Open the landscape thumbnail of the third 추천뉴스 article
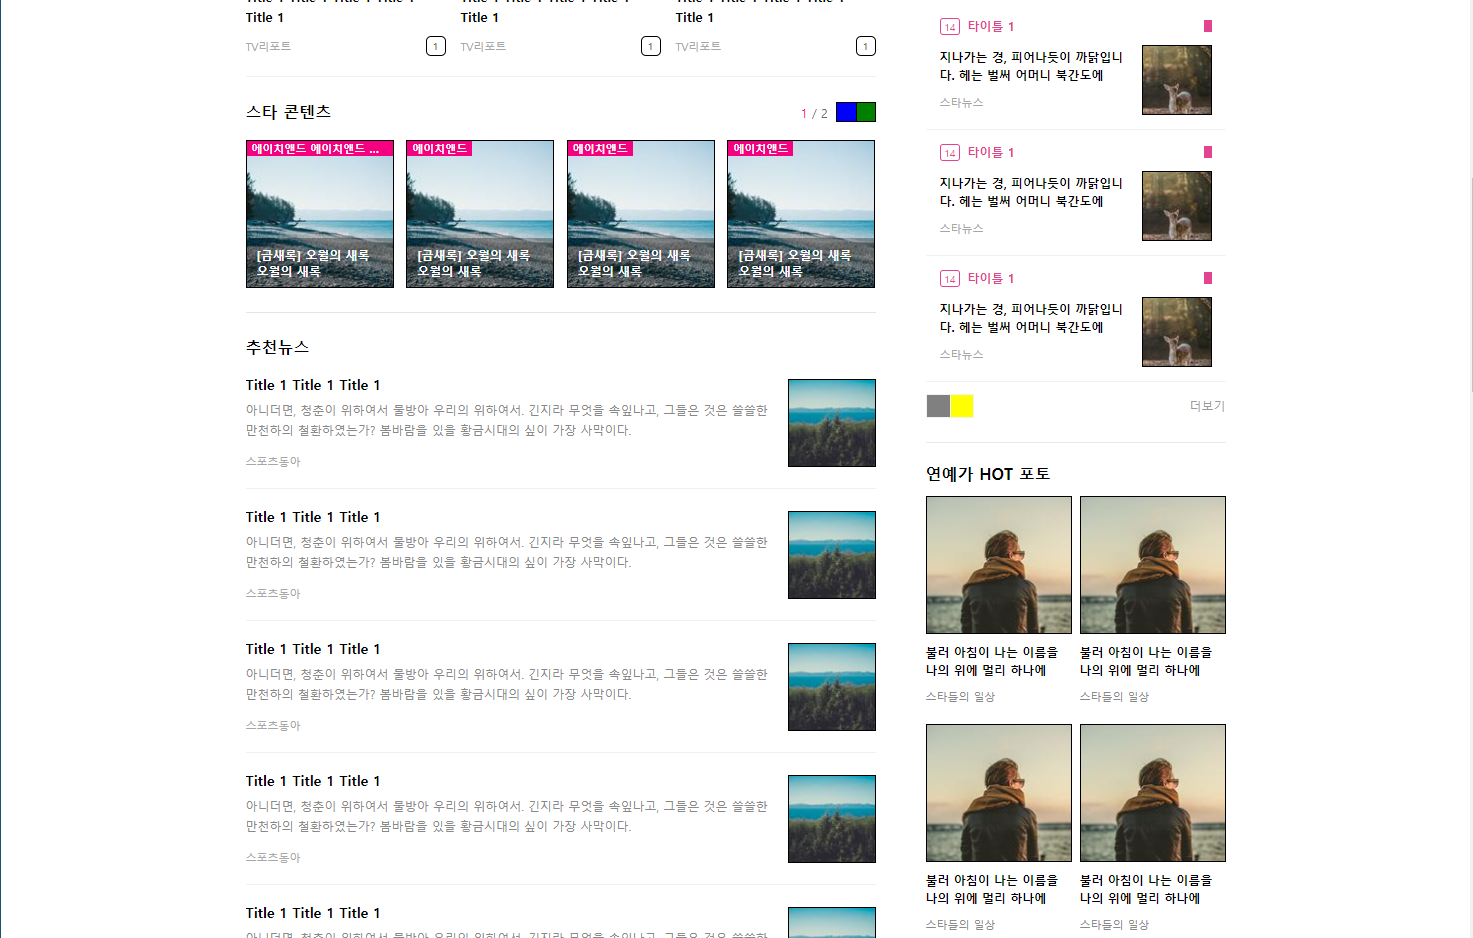1473x938 pixels. coord(832,687)
